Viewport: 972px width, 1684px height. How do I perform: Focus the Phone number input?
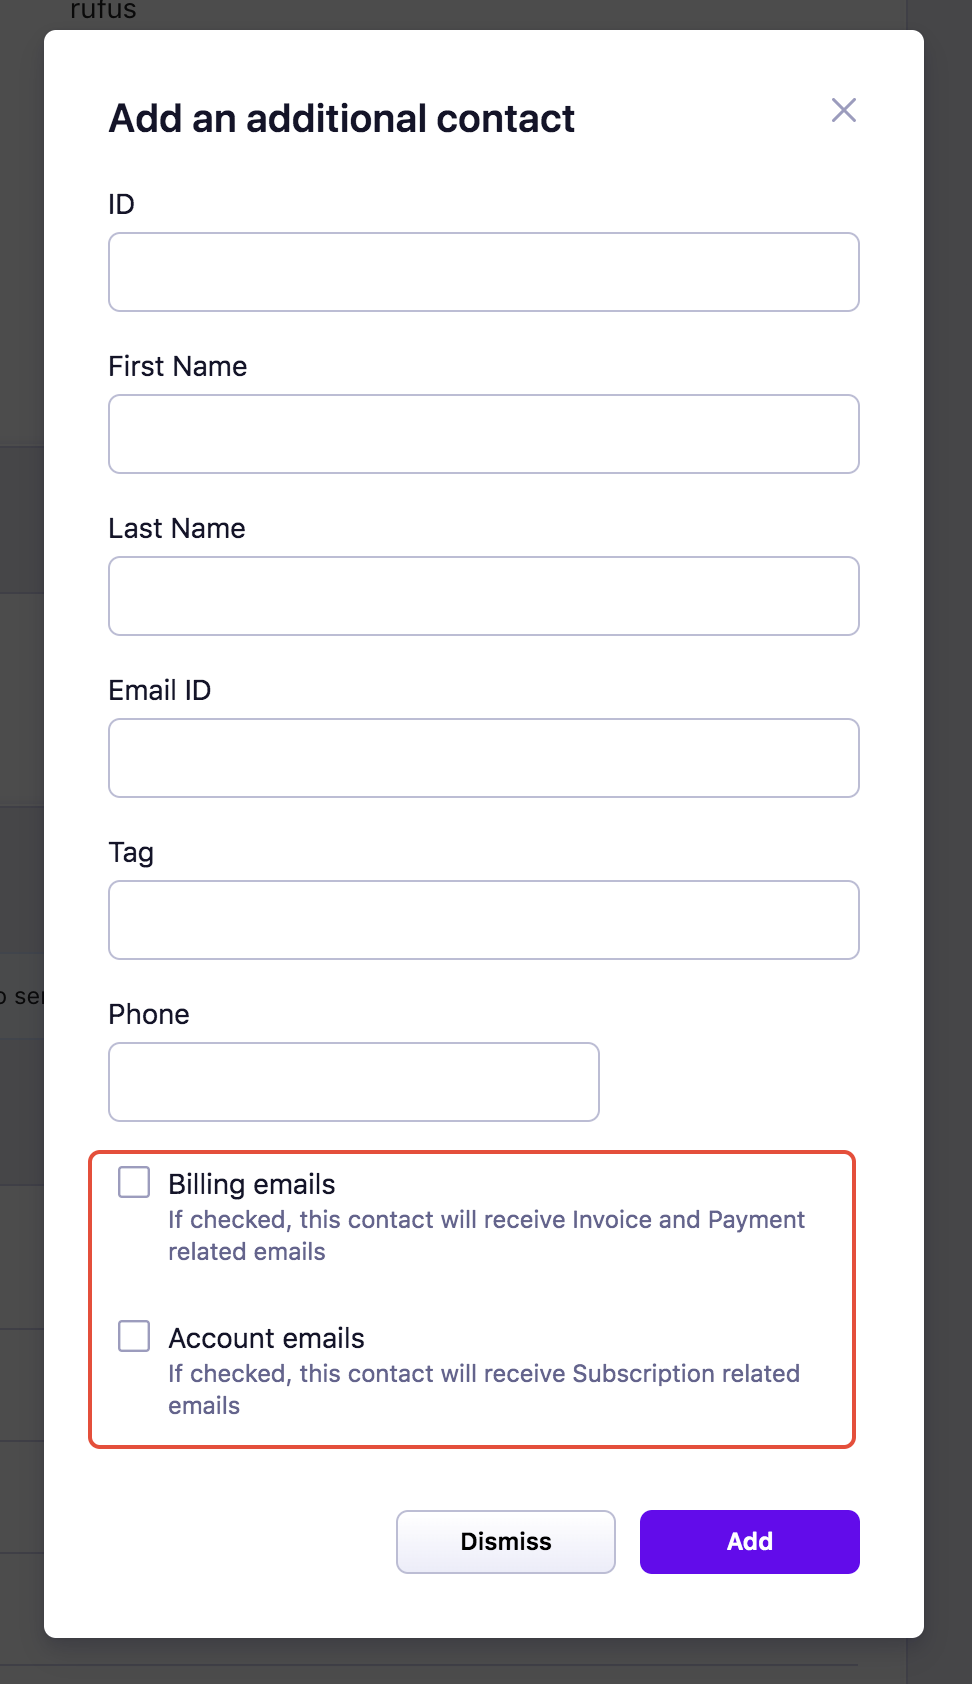pos(353,1082)
